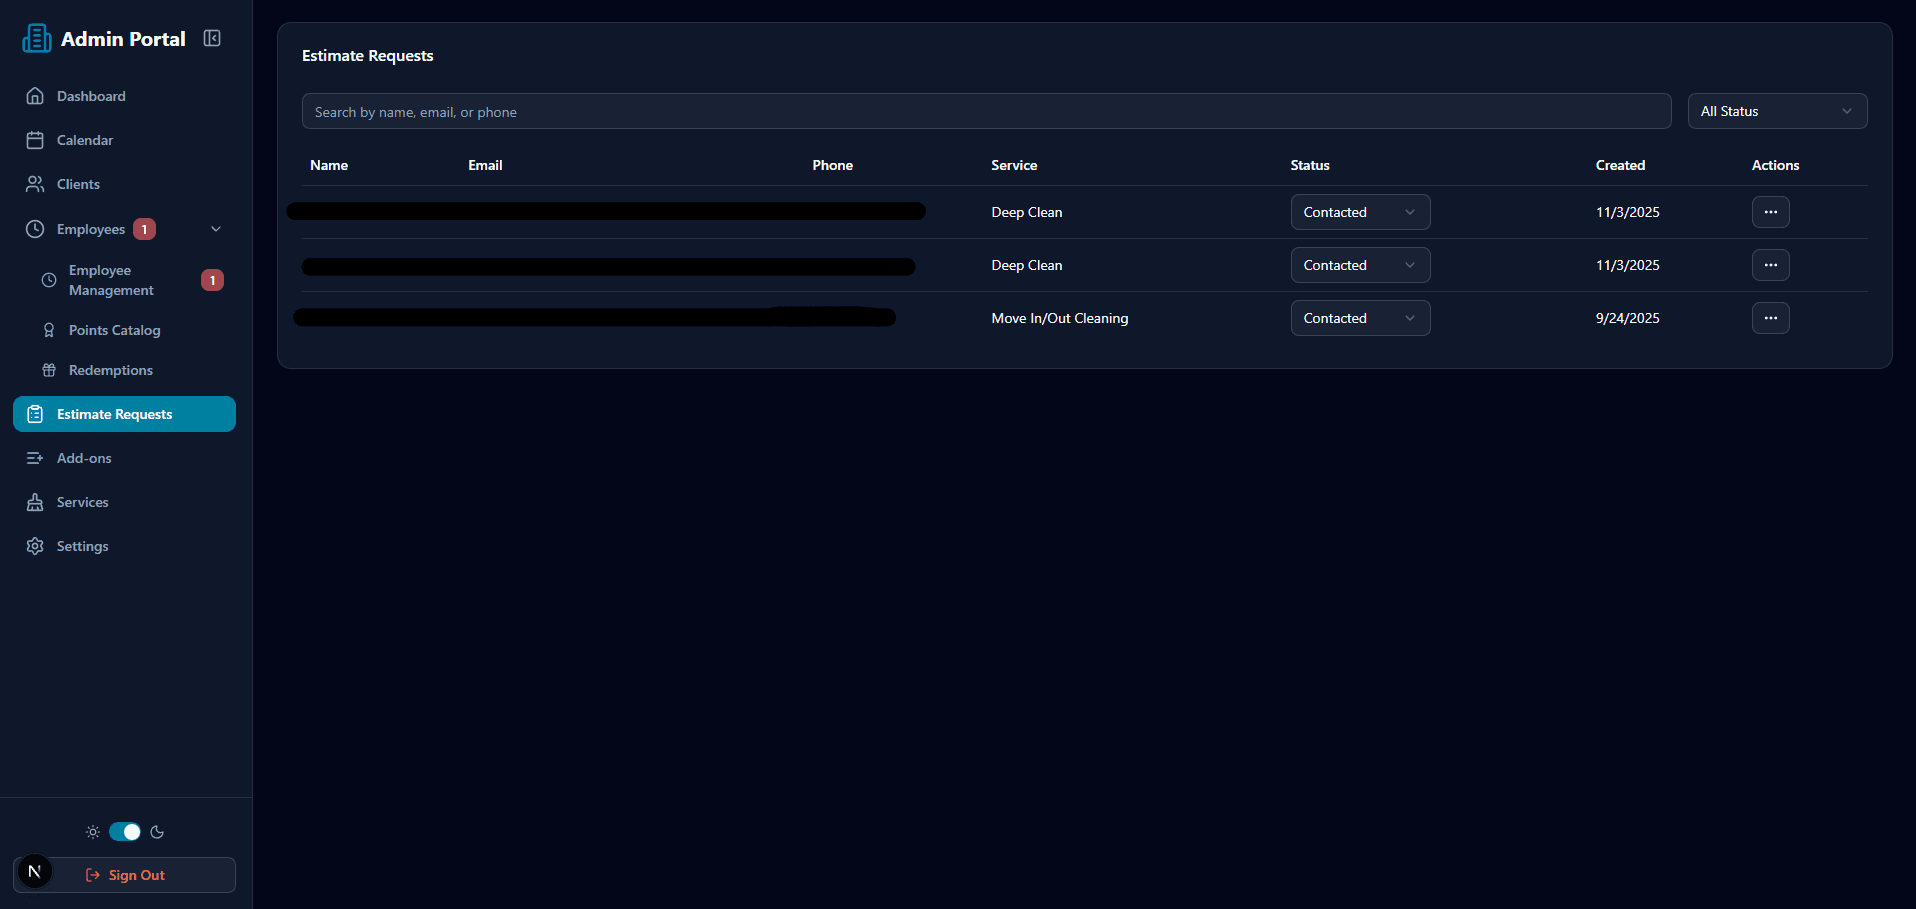
Task: Open the Dashboard from the sidebar
Action: [90, 96]
